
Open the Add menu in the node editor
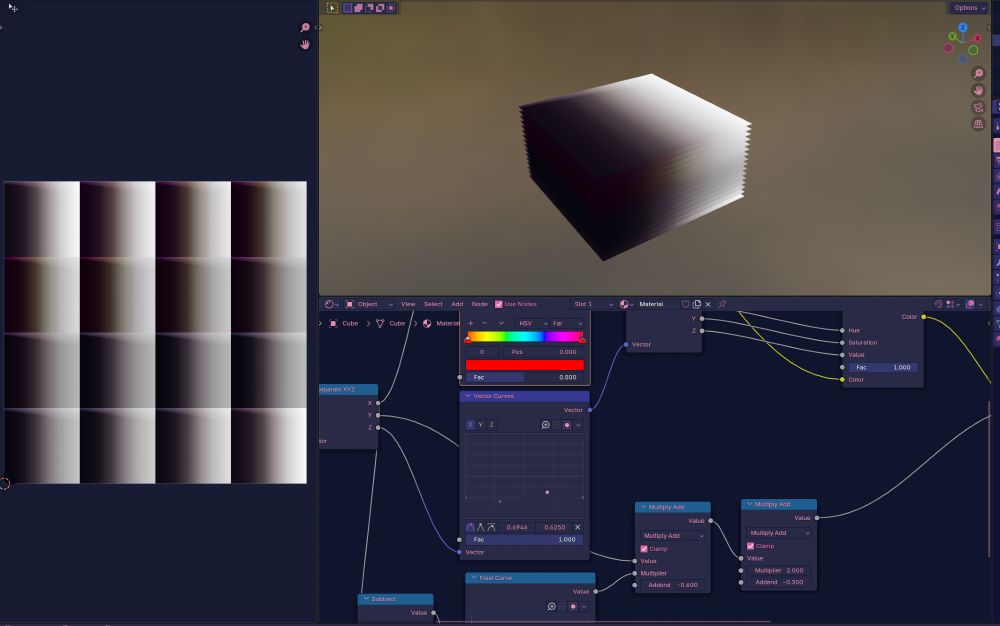pyautogui.click(x=457, y=304)
